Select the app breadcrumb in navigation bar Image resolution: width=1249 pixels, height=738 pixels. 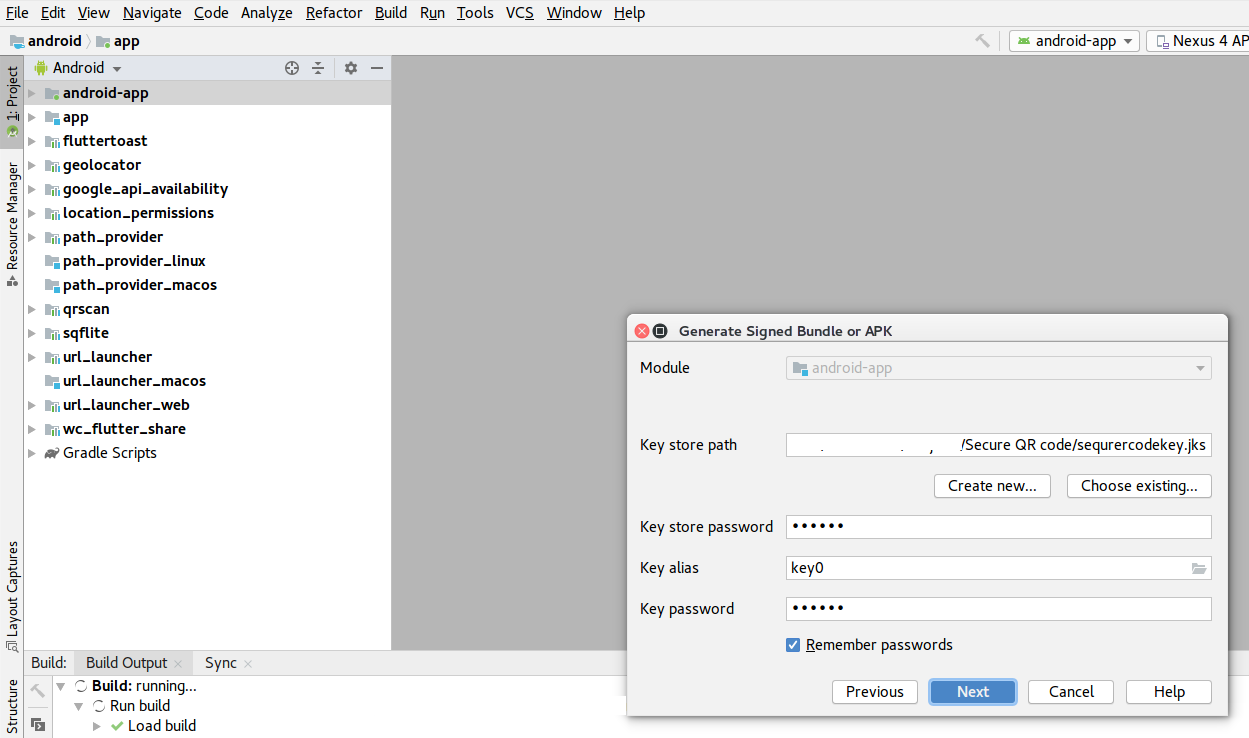coord(125,41)
